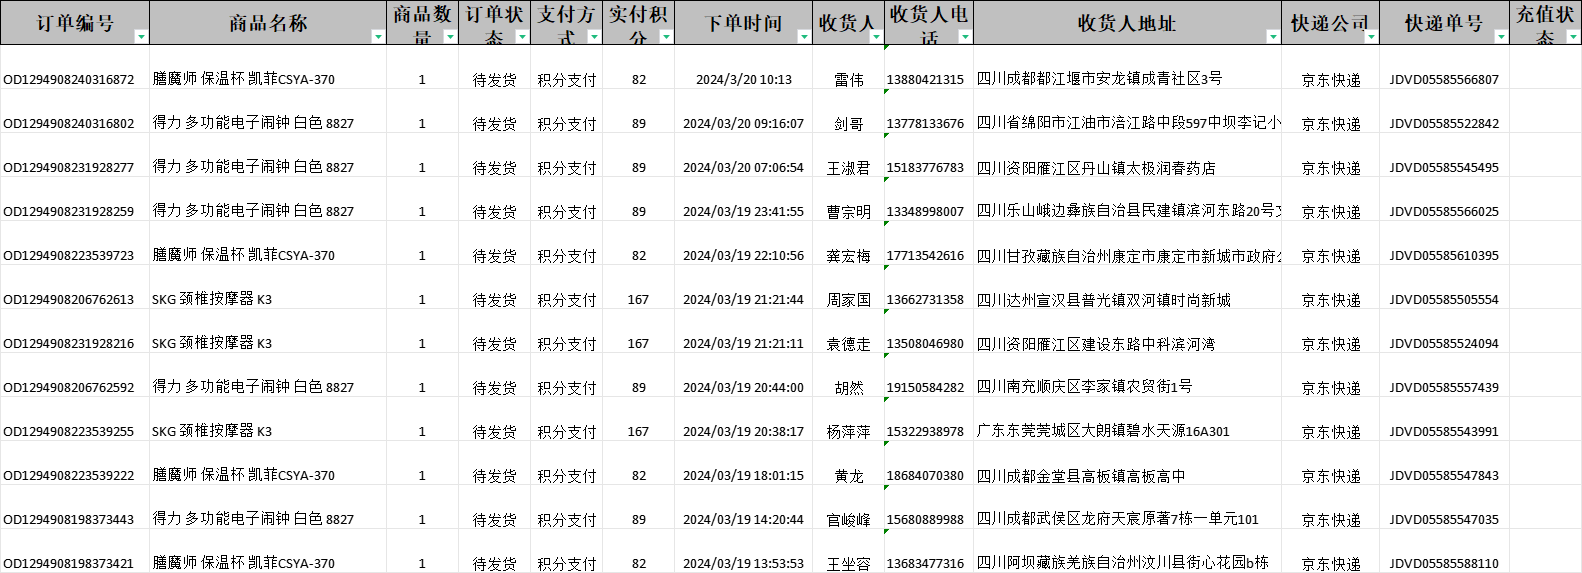Click recipient name 王淑君
The height and width of the screenshot is (573, 1582).
849,168
